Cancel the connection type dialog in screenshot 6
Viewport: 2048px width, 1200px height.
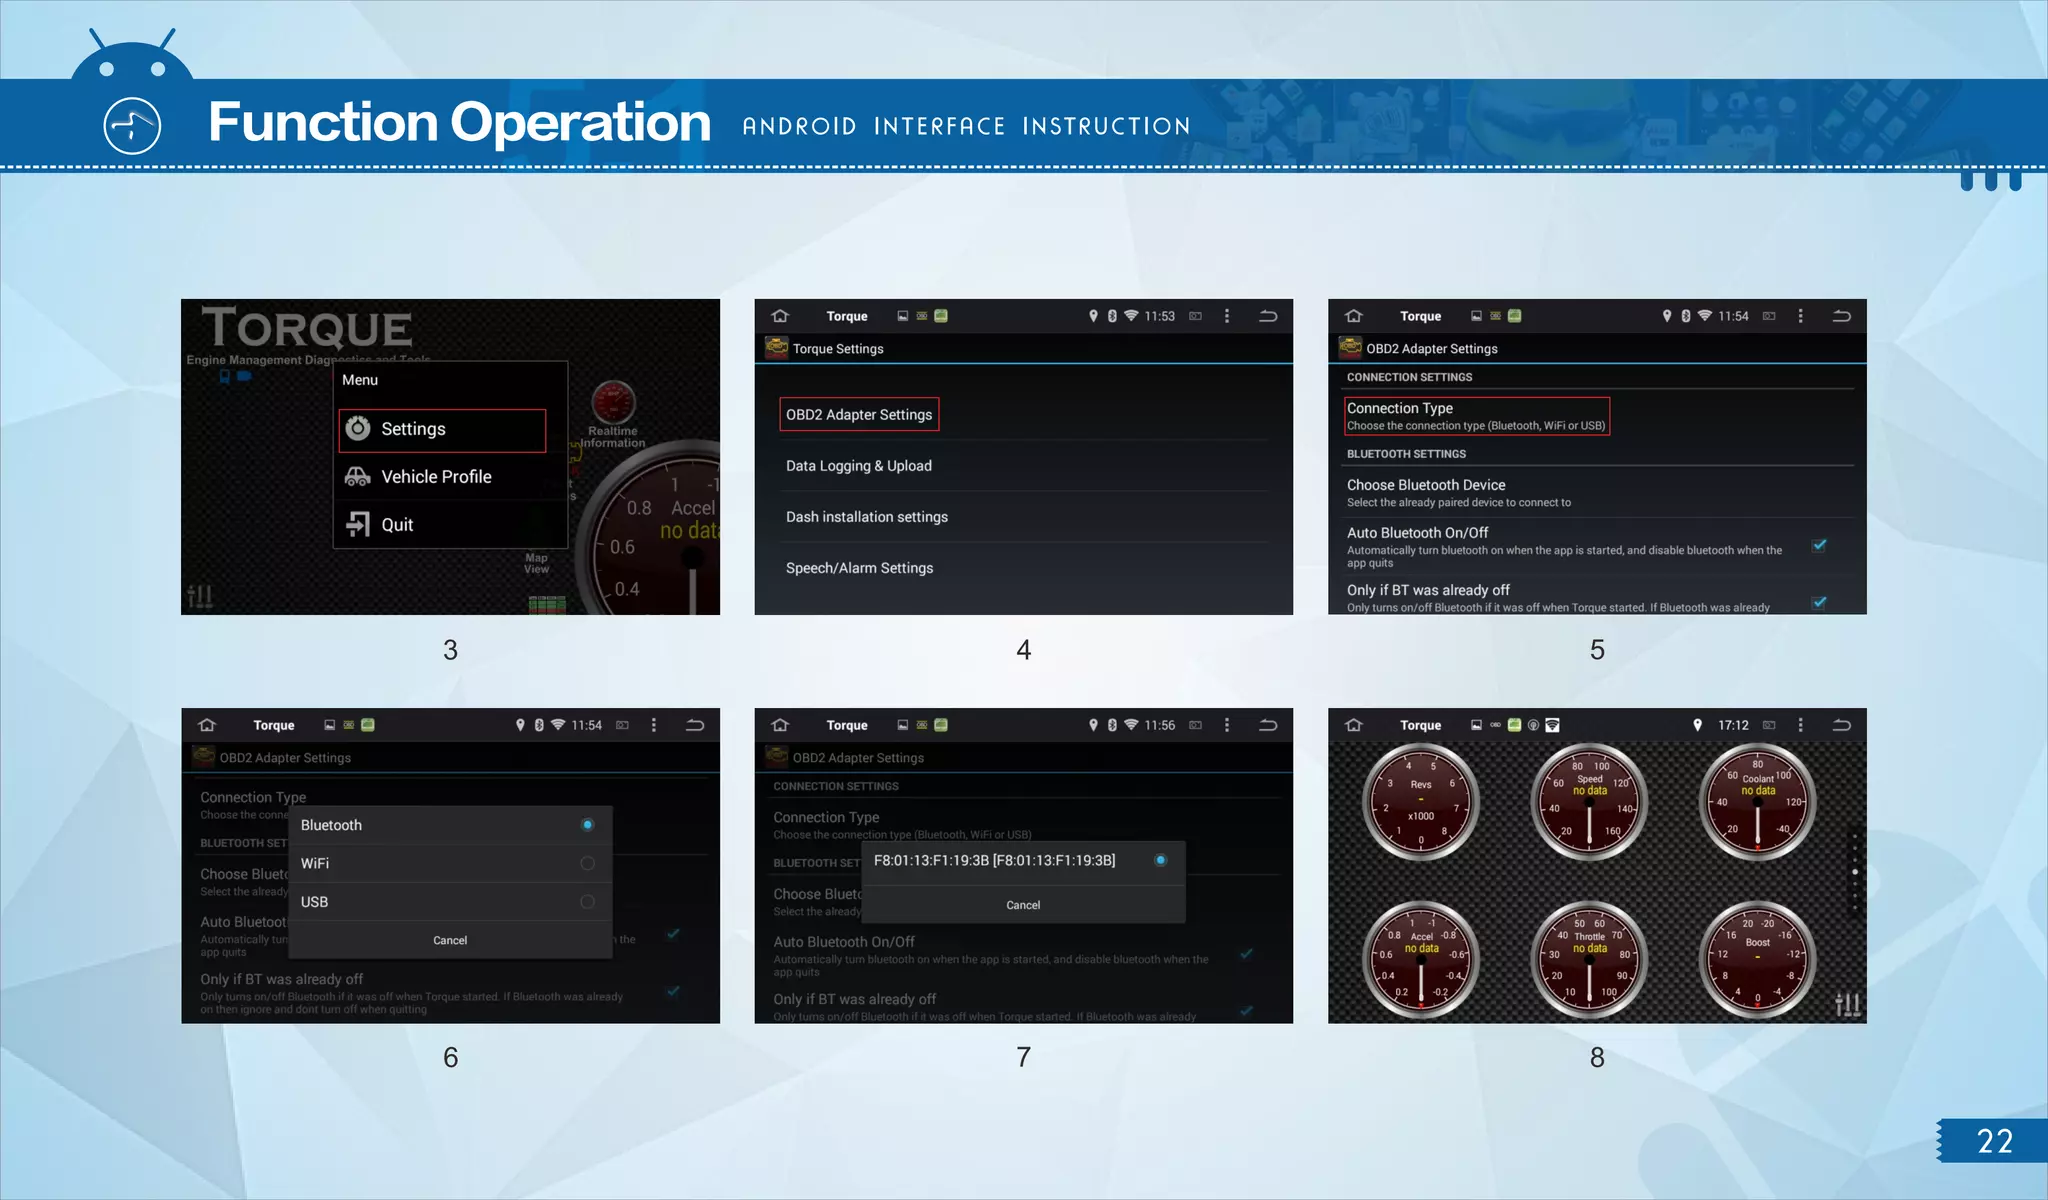pyautogui.click(x=450, y=940)
